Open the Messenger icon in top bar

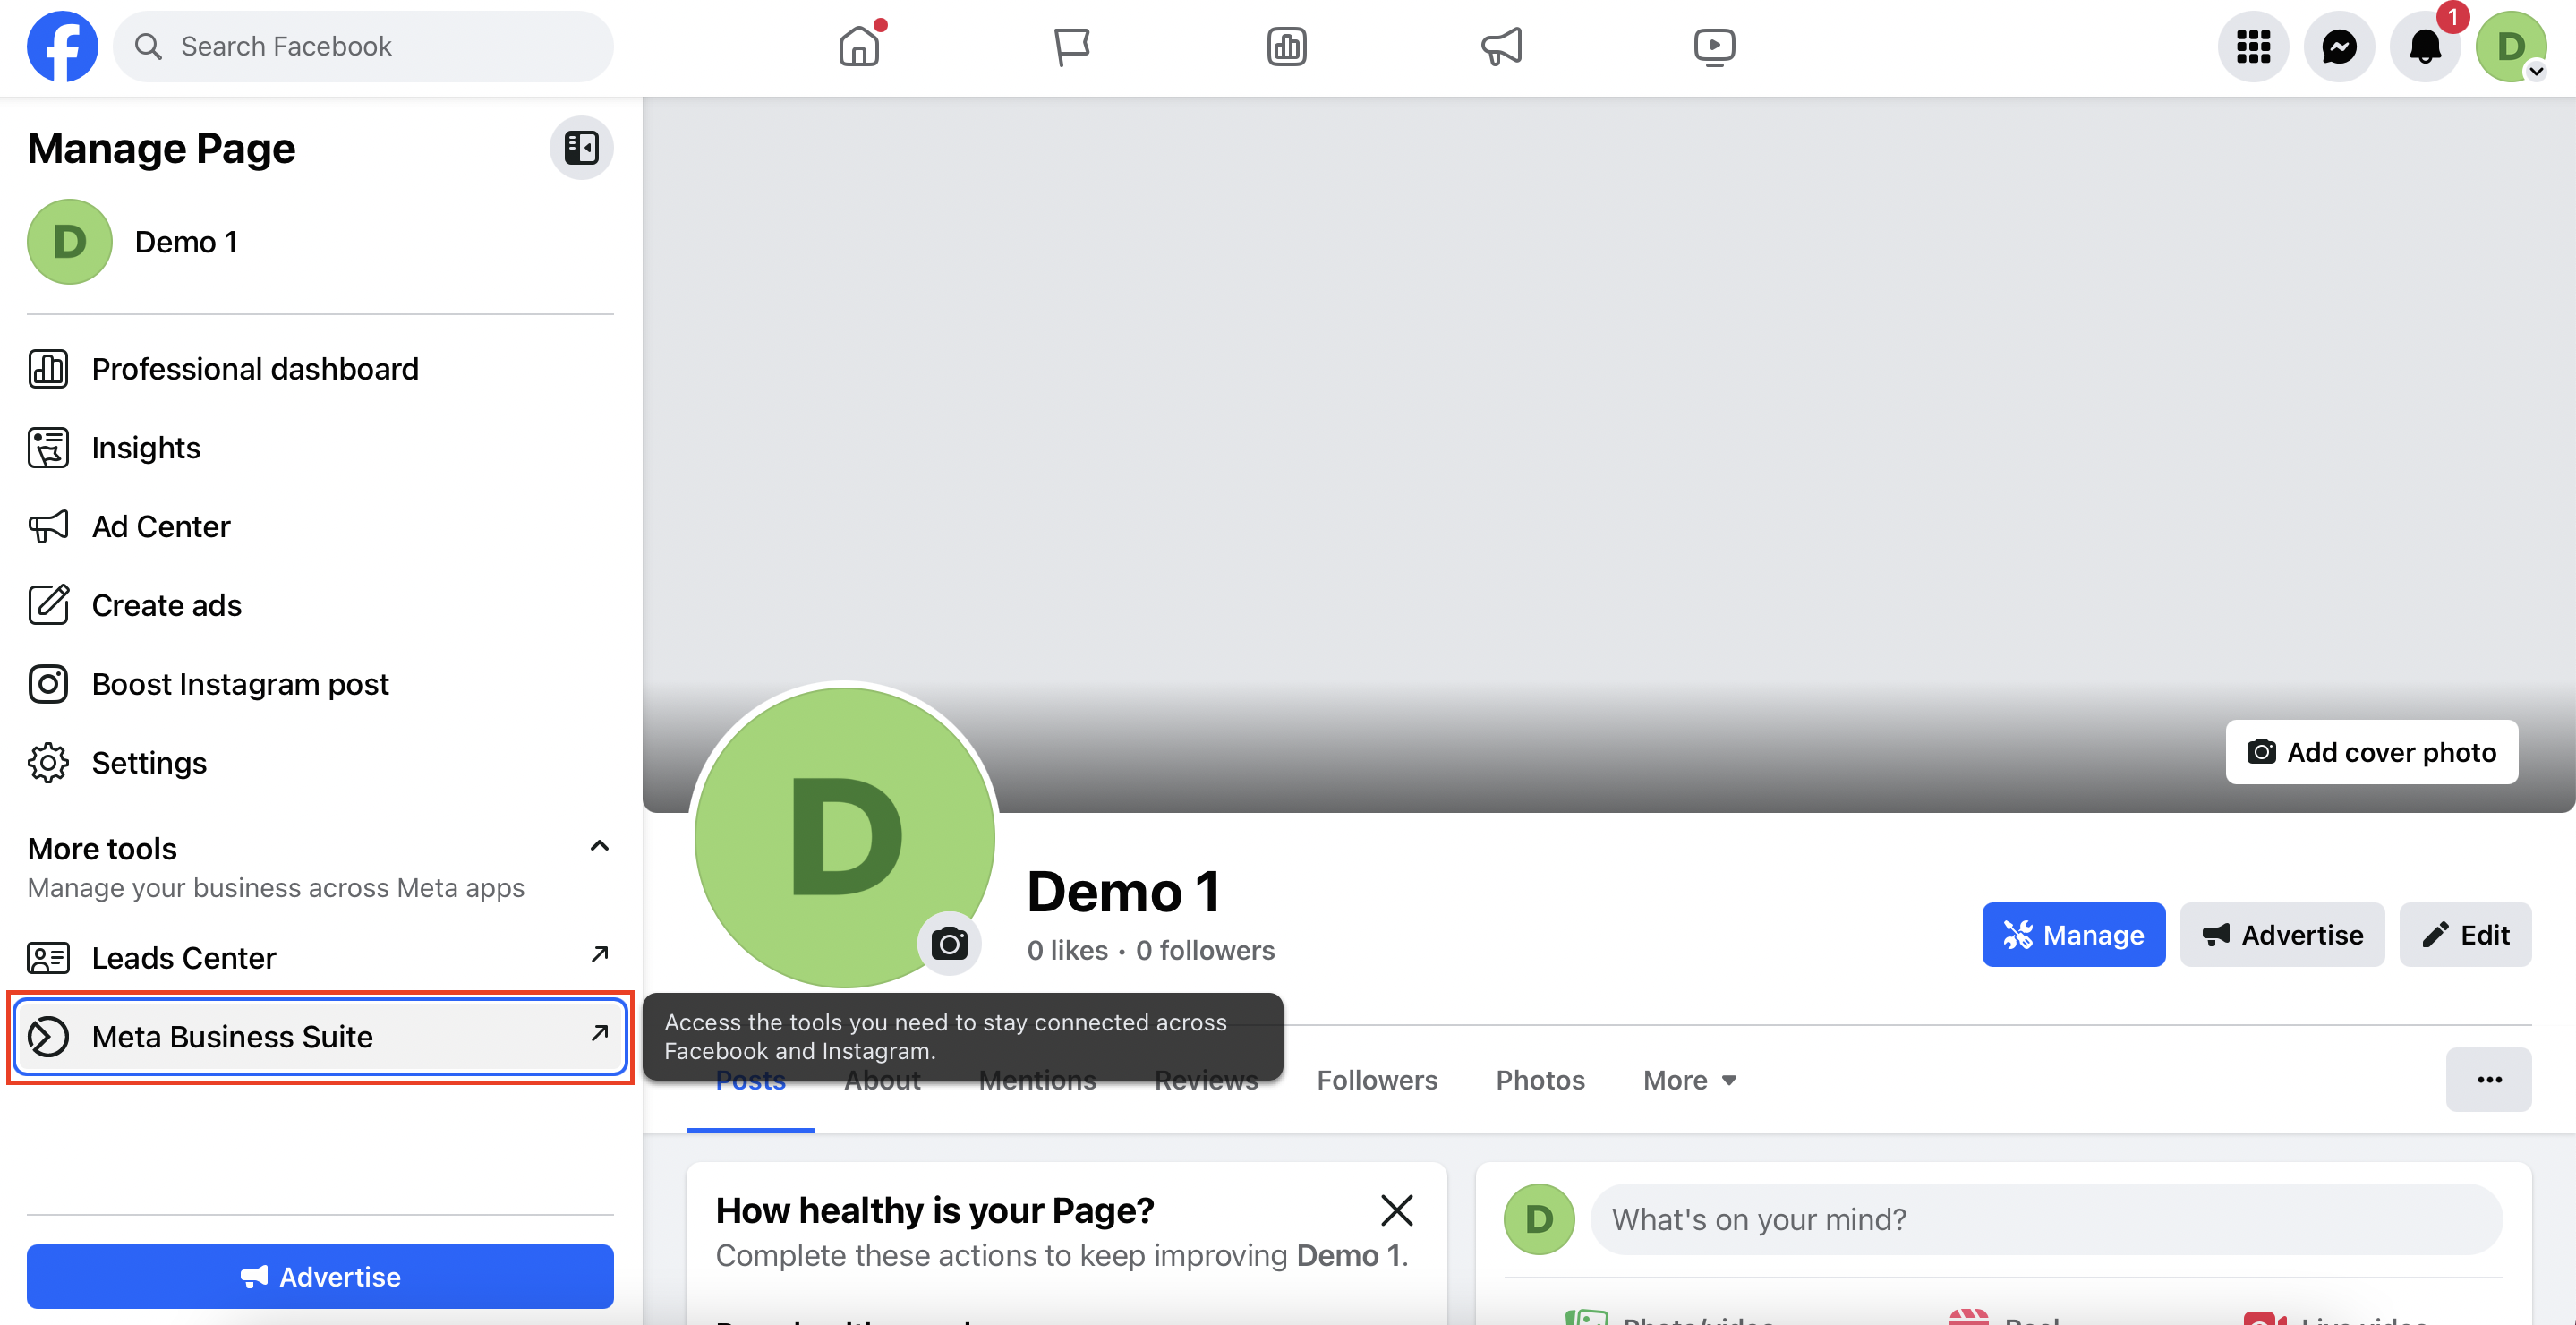point(2339,46)
